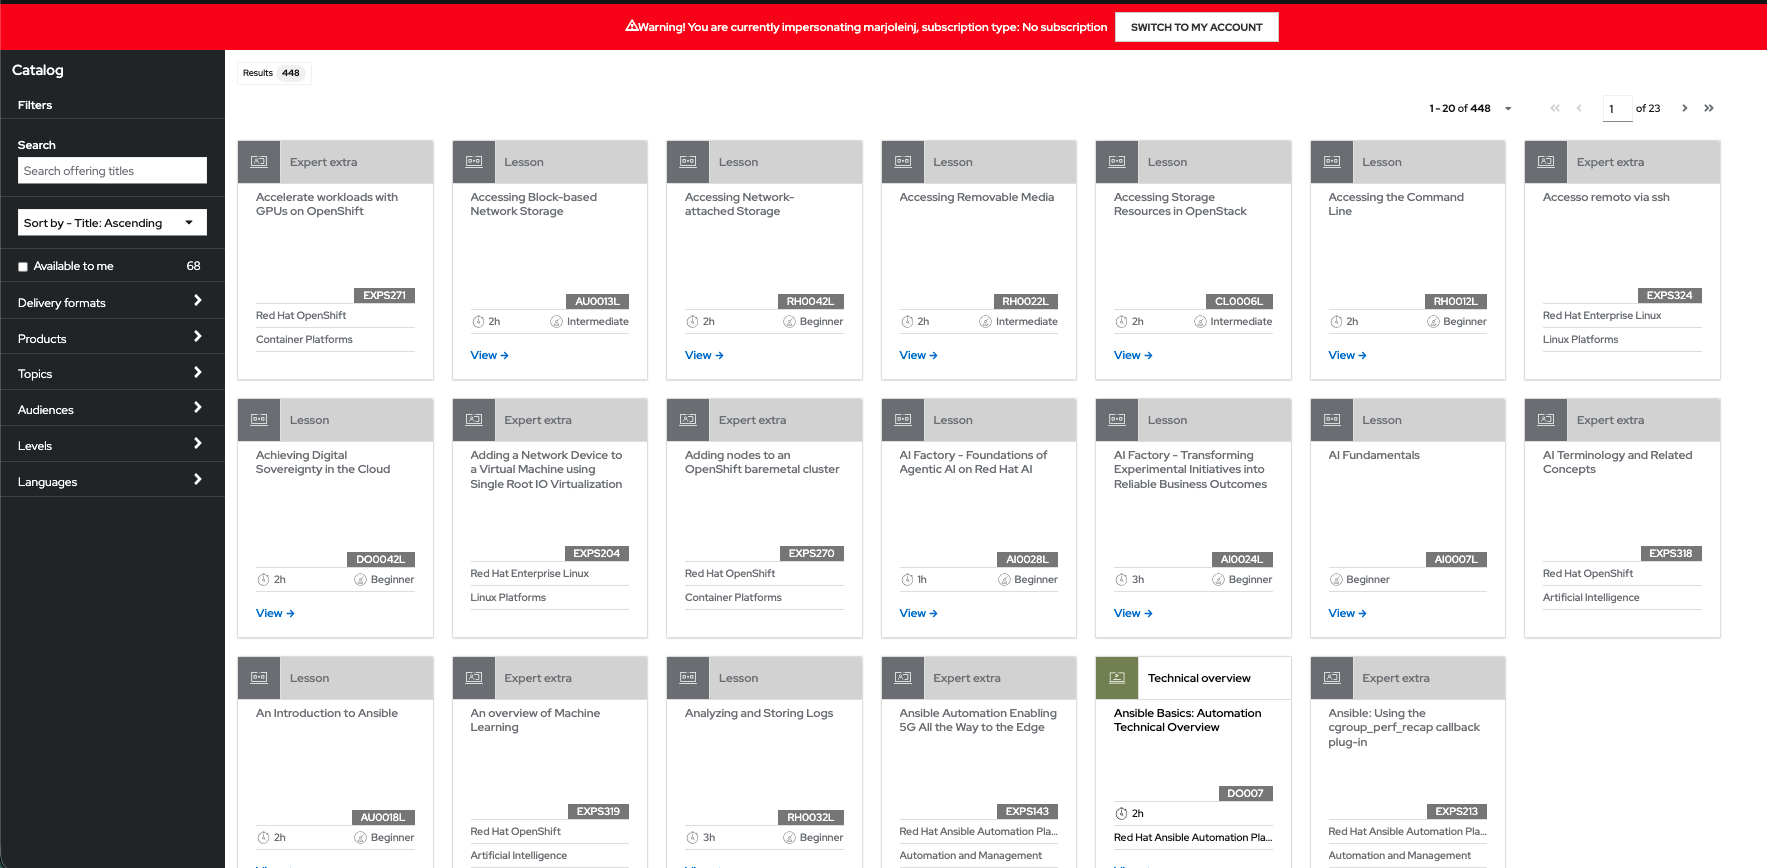Click the CL0006L course code badge
The width and height of the screenshot is (1767, 868).
1239,301
